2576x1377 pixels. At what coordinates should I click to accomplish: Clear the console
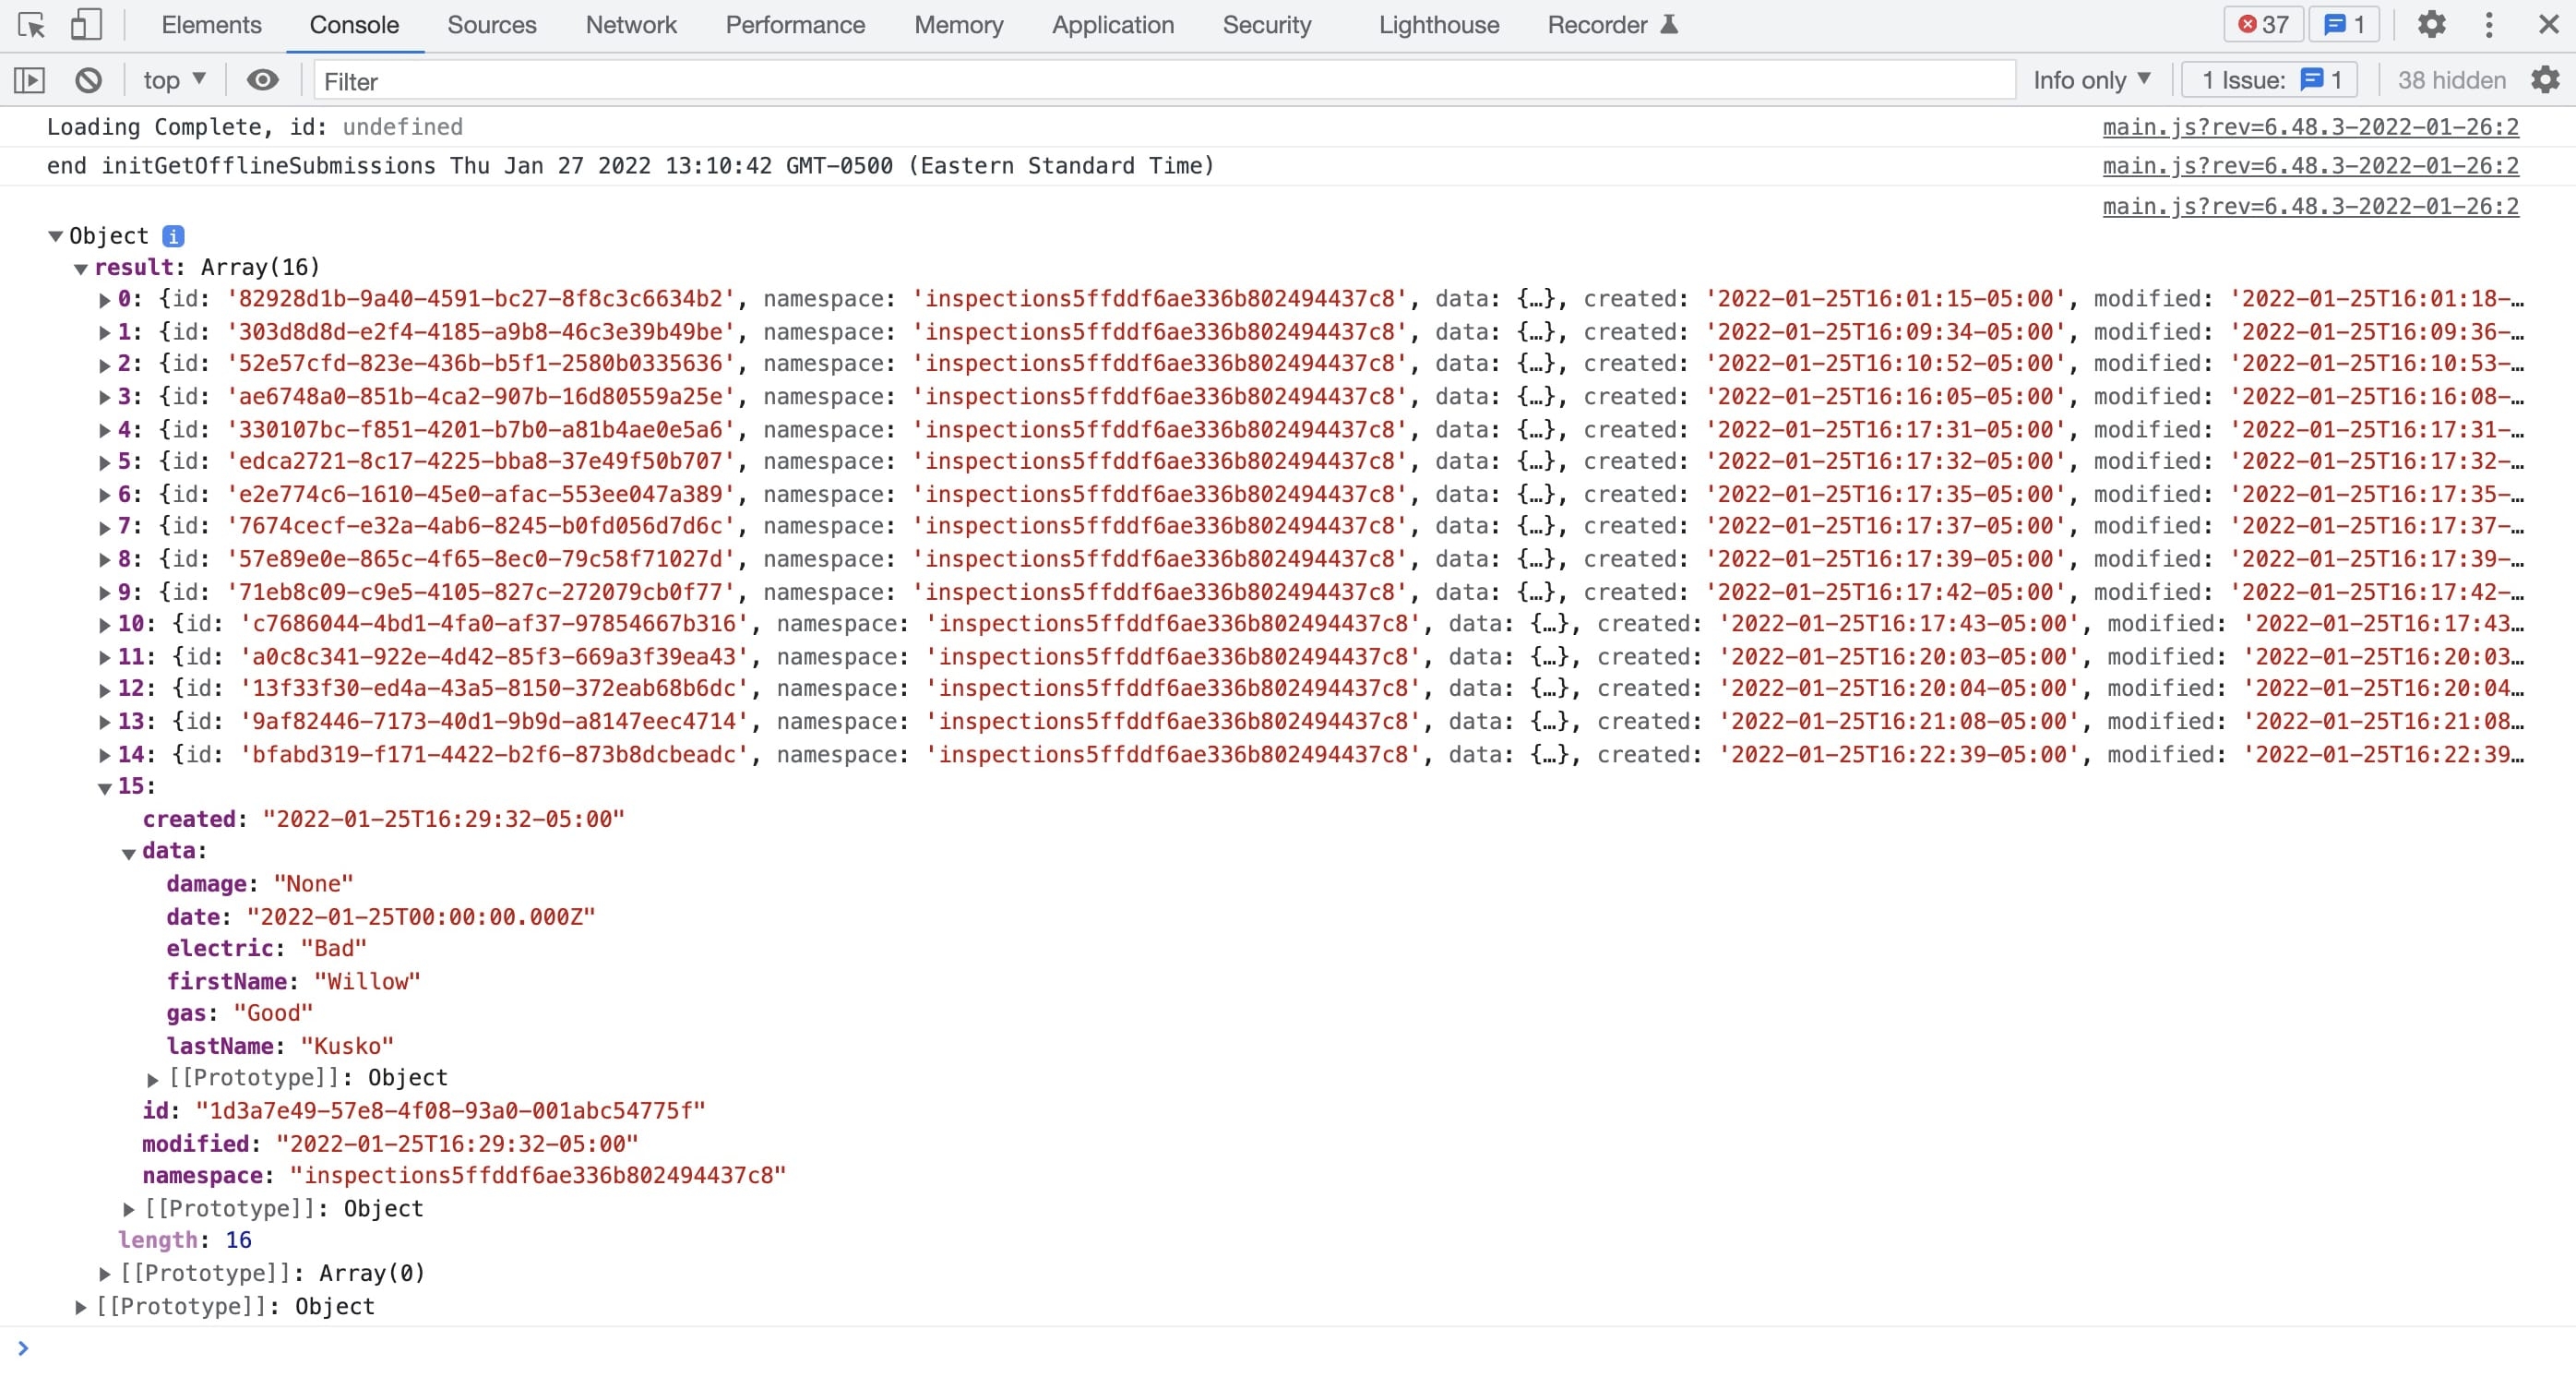pyautogui.click(x=89, y=80)
